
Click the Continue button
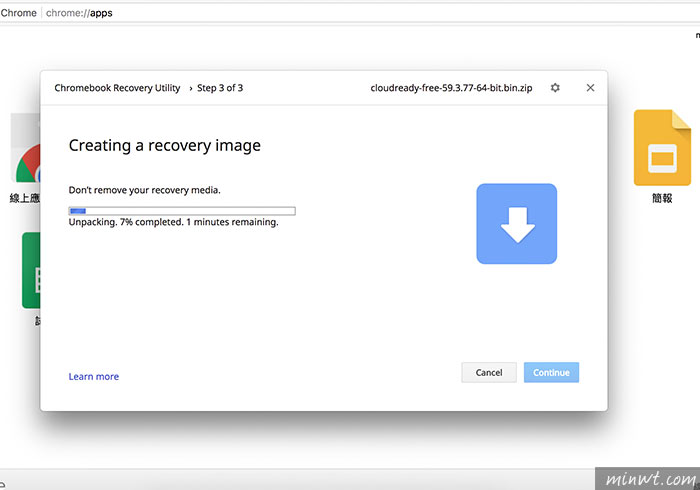click(x=551, y=372)
